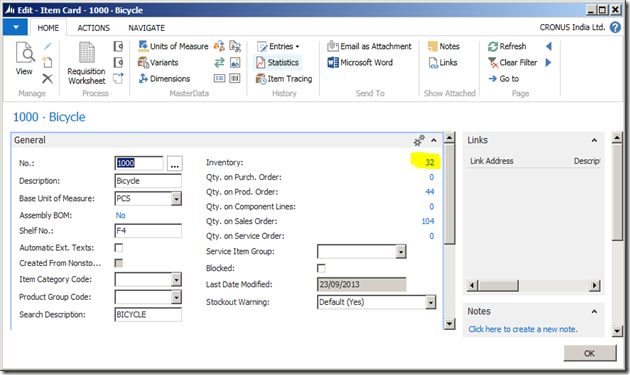Open Item Tracing
This screenshot has height=375, width=630.
[284, 78]
